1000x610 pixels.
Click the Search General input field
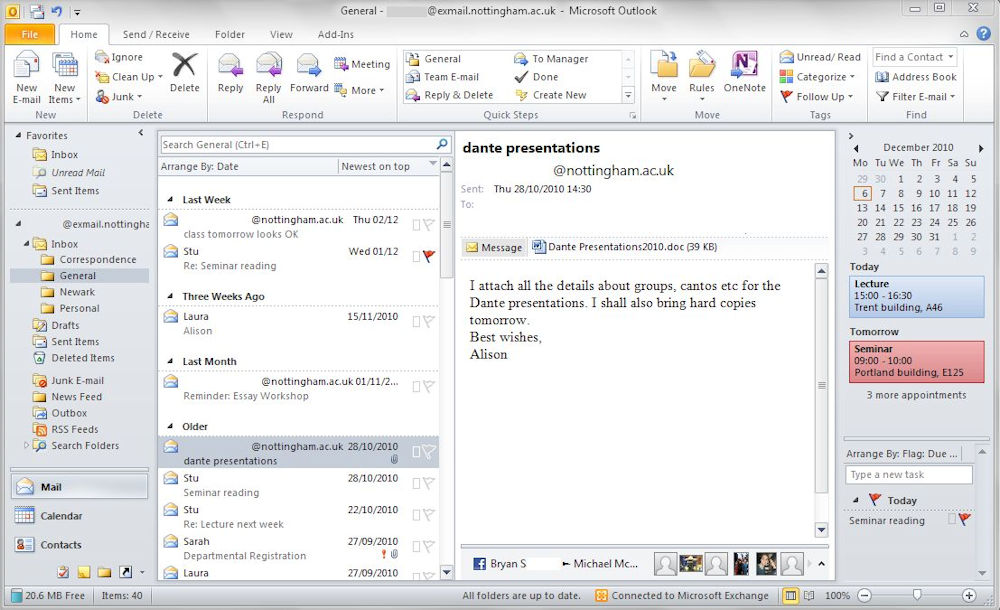point(296,145)
